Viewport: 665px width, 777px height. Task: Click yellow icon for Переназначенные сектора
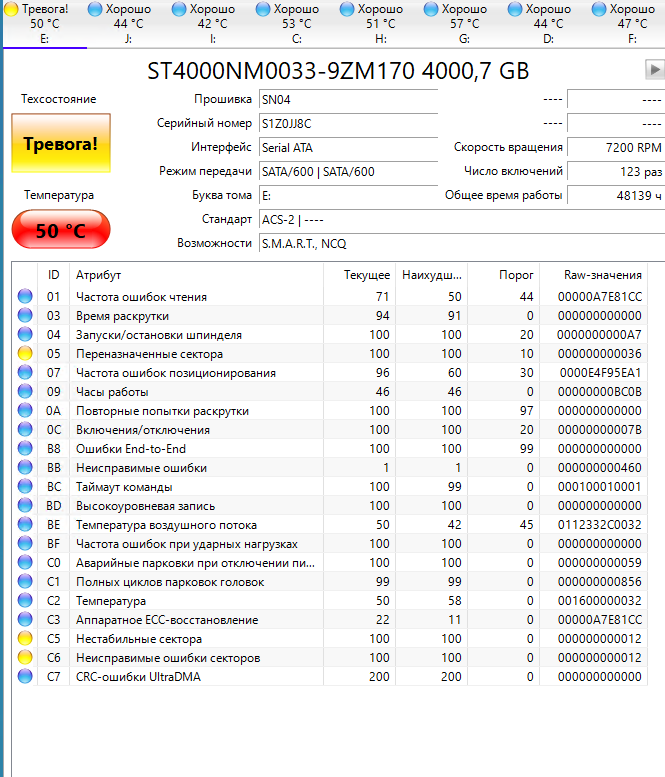point(25,353)
